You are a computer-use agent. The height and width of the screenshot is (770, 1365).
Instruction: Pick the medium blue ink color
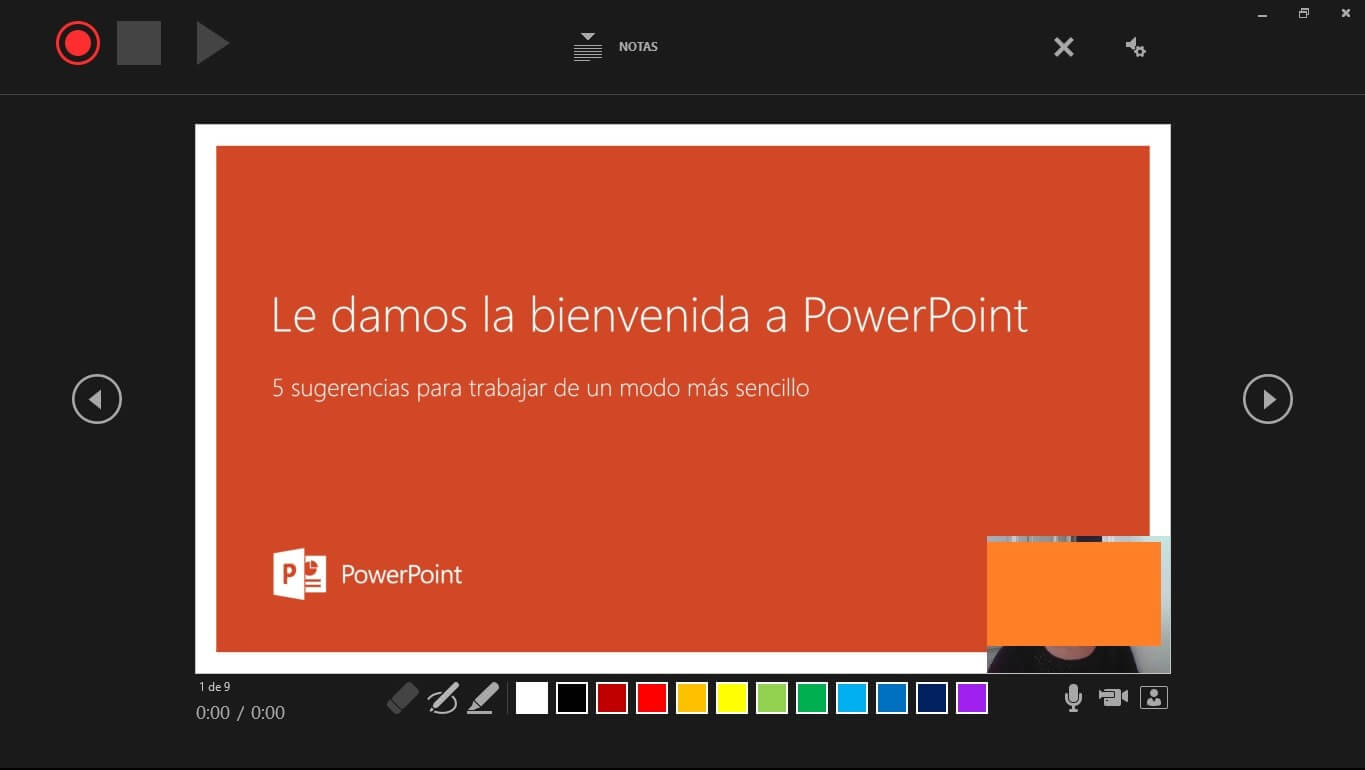(x=892, y=698)
